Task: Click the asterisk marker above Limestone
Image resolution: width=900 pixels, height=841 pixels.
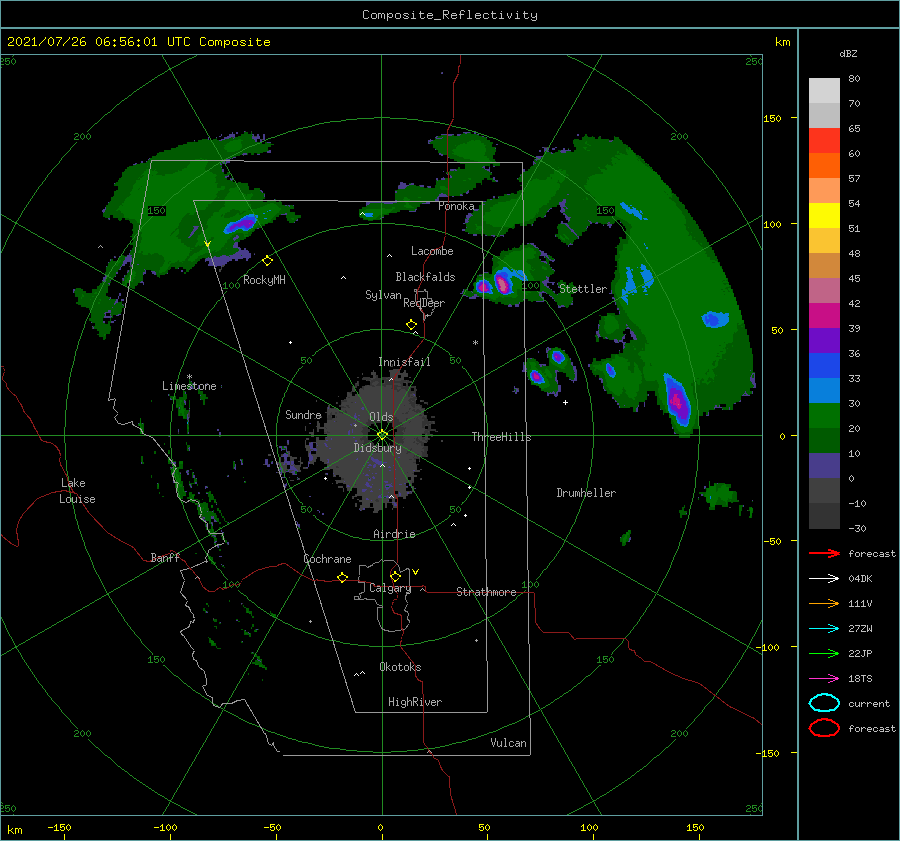Action: click(189, 377)
